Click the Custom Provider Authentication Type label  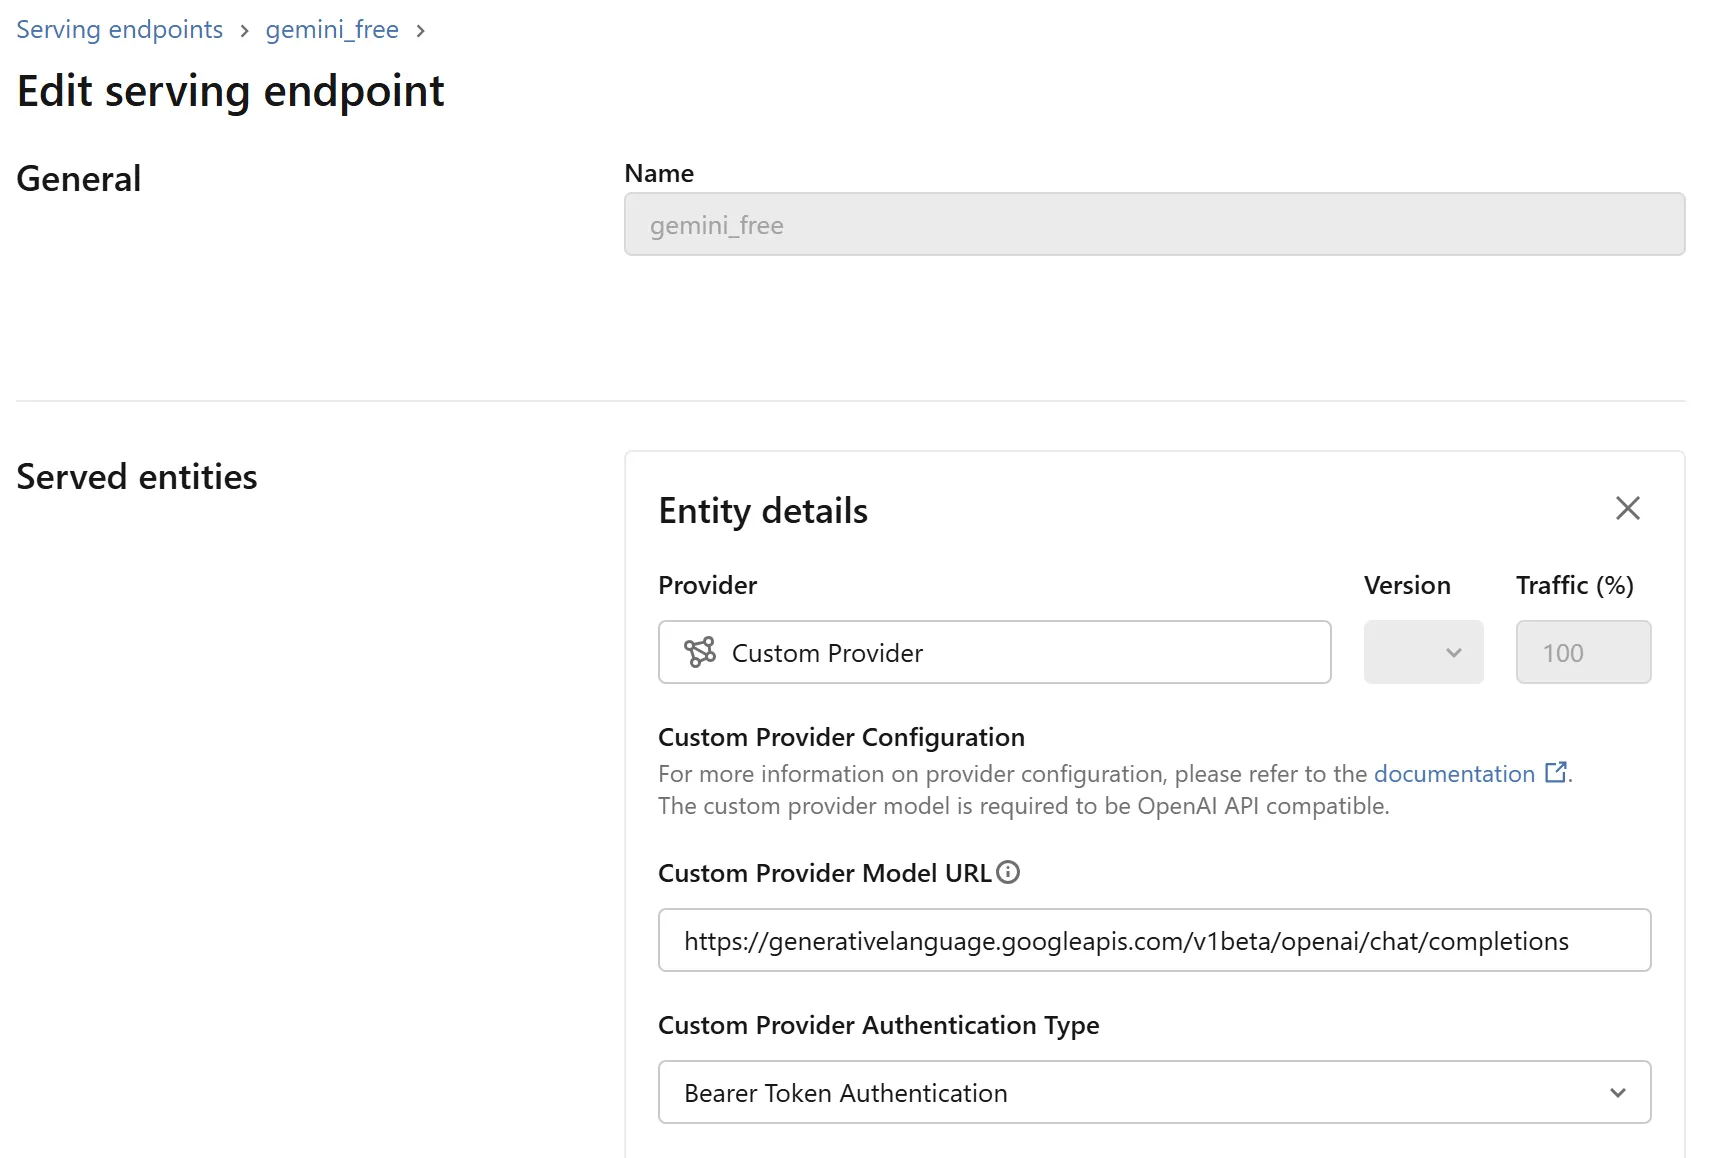tap(878, 1025)
